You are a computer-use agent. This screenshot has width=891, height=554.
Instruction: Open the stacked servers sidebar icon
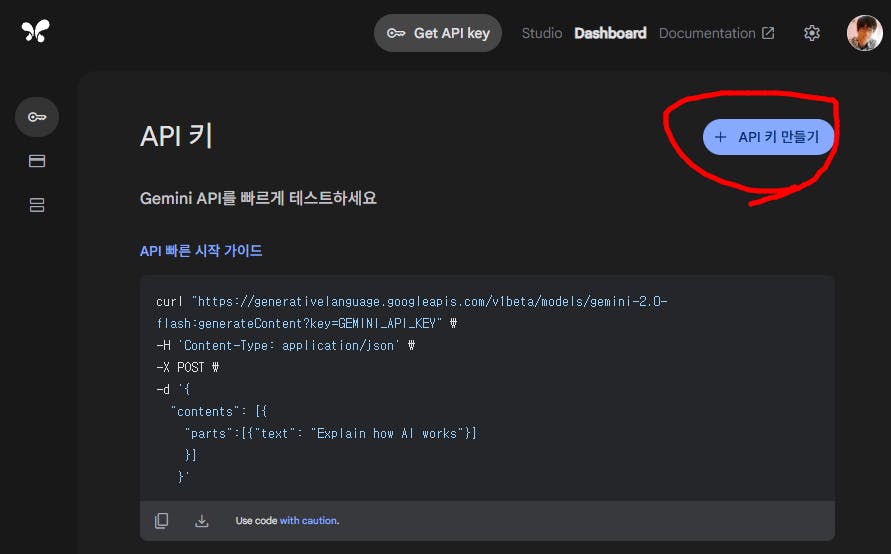point(37,205)
